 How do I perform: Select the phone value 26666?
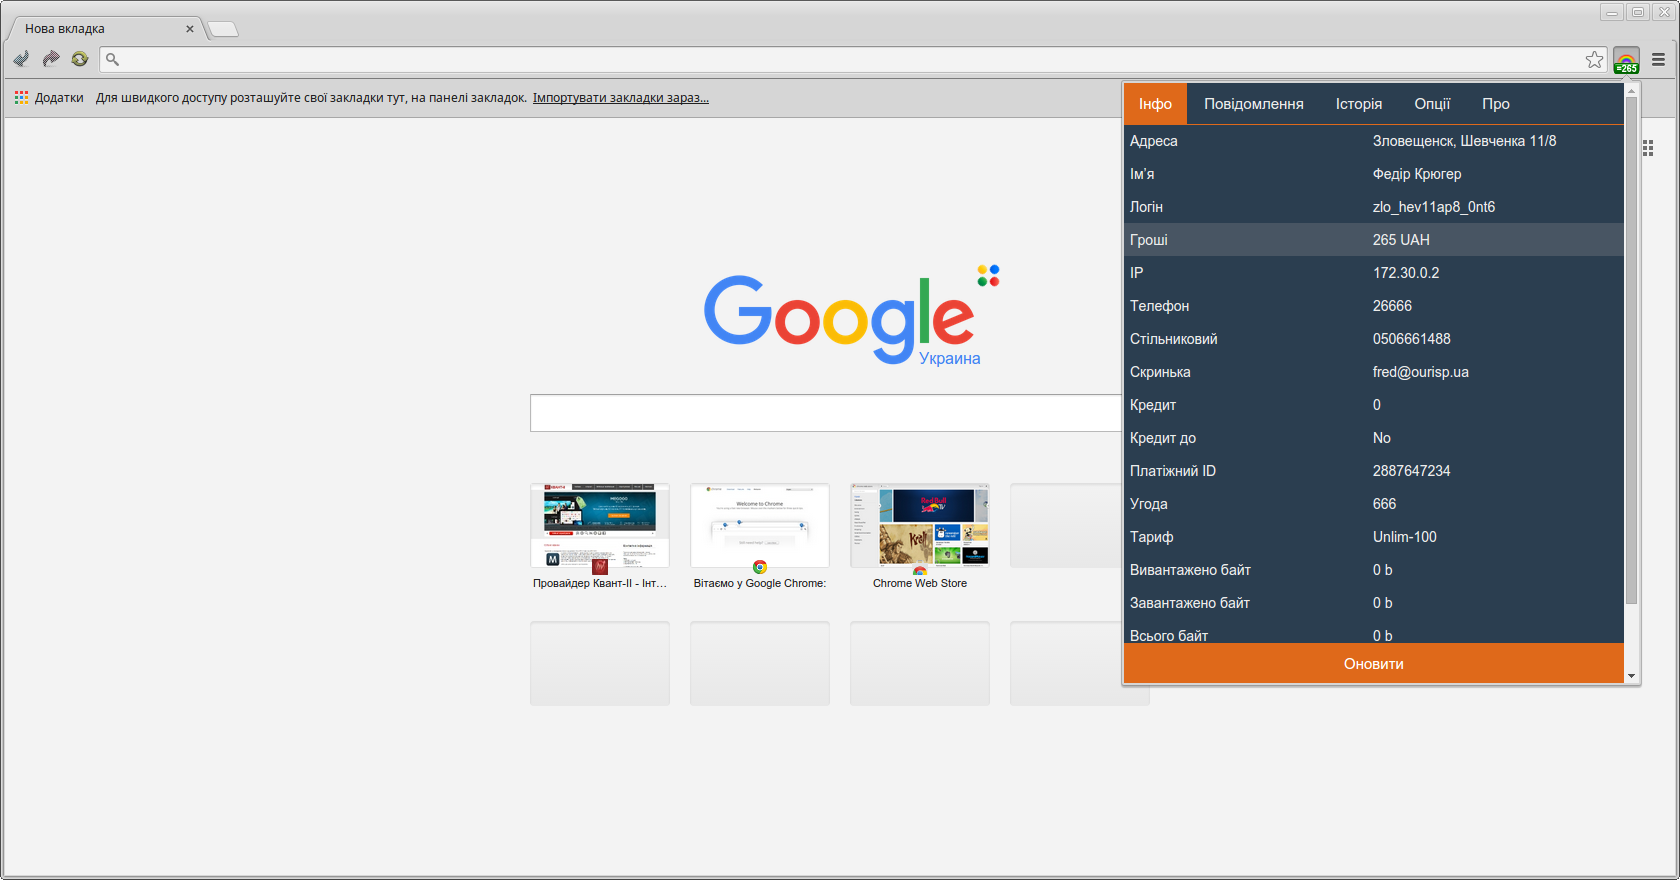1392,306
